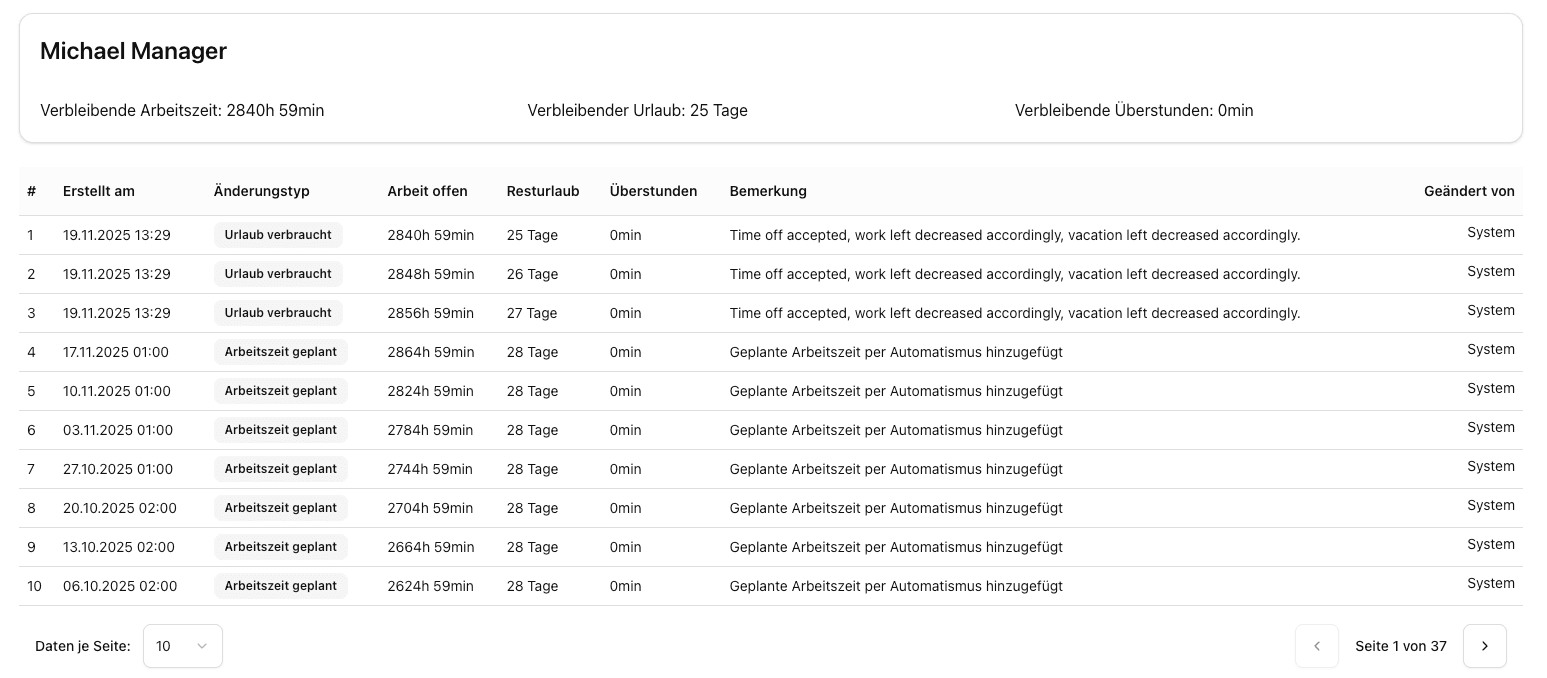Viewport: 1547px width, 678px height.
Task: Click the Überstunden column header
Action: 653,191
